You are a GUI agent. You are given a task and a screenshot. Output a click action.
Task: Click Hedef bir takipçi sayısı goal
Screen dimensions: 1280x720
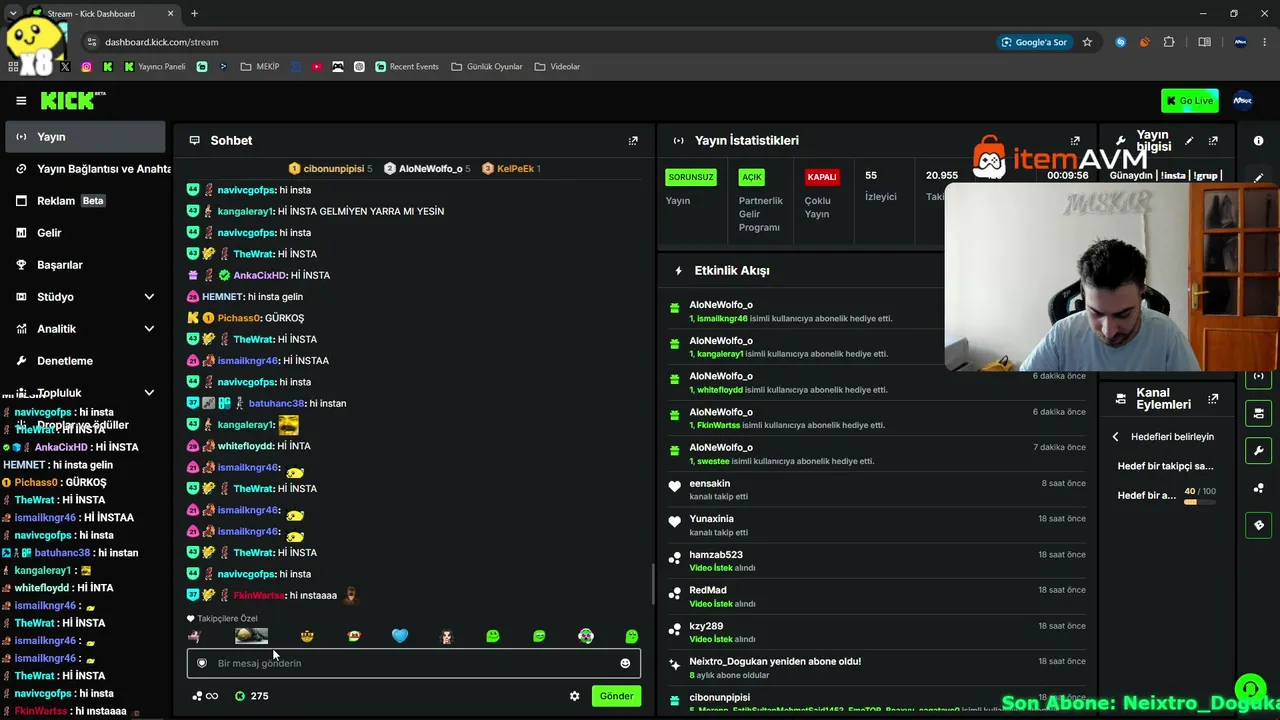coord(1165,466)
